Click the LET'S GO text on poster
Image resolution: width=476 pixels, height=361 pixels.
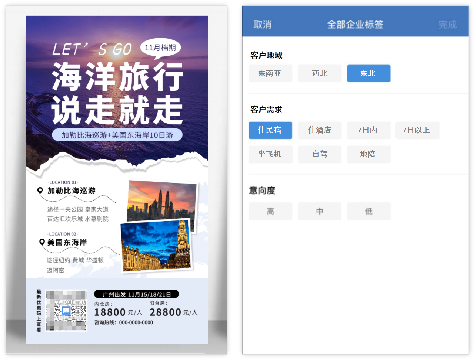click(x=92, y=50)
